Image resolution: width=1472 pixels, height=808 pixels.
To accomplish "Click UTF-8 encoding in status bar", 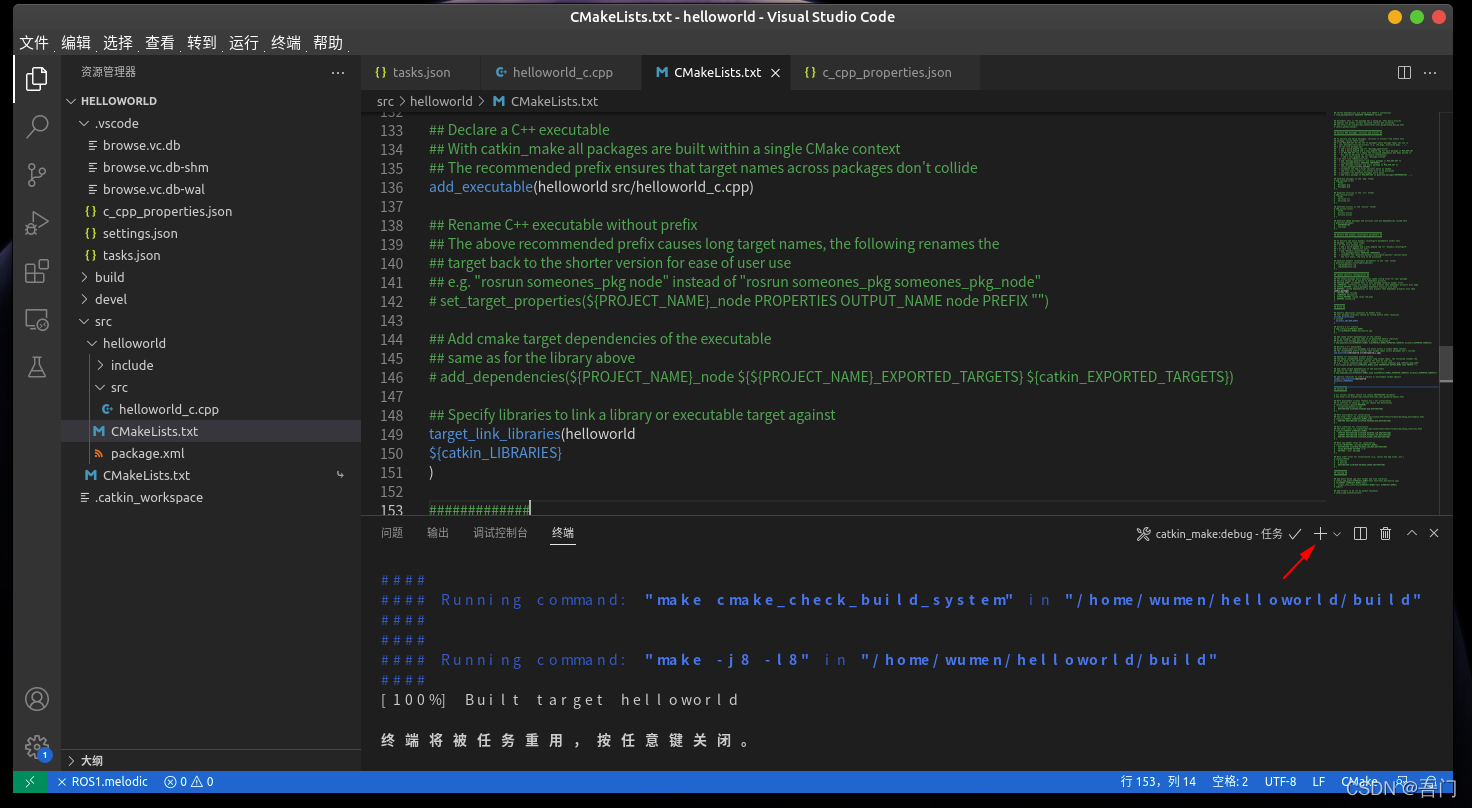I will [x=1280, y=781].
